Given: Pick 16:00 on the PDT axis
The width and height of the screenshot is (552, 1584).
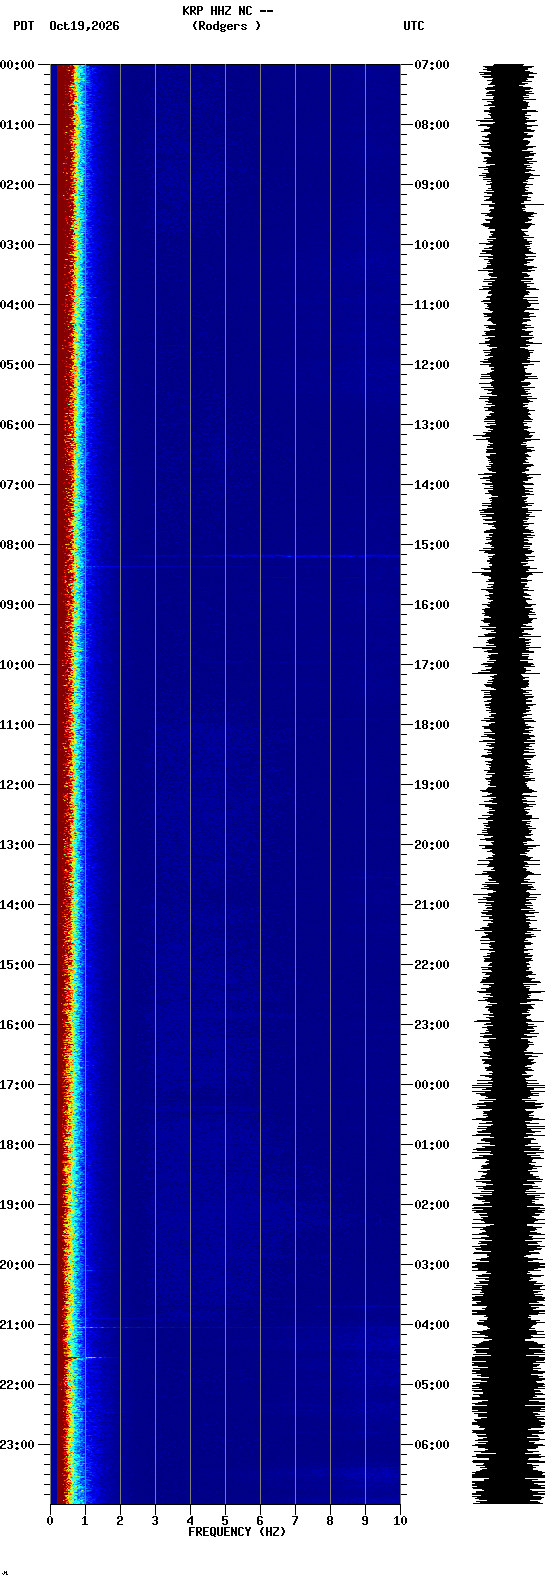Looking at the screenshot, I should pyautogui.click(x=18, y=1025).
